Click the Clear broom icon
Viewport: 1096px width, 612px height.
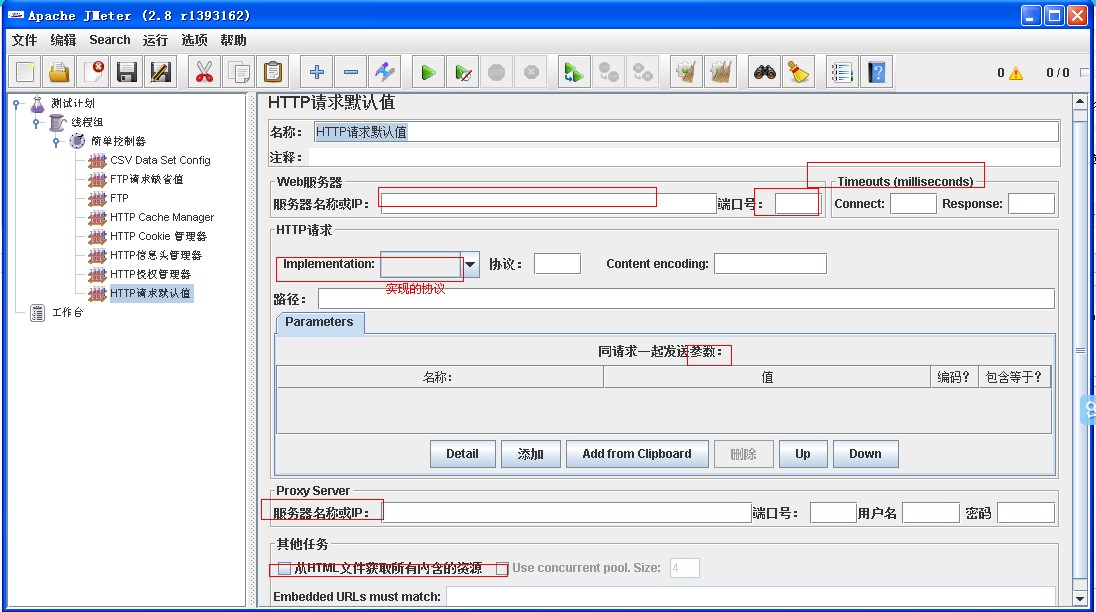pyautogui.click(x=686, y=72)
